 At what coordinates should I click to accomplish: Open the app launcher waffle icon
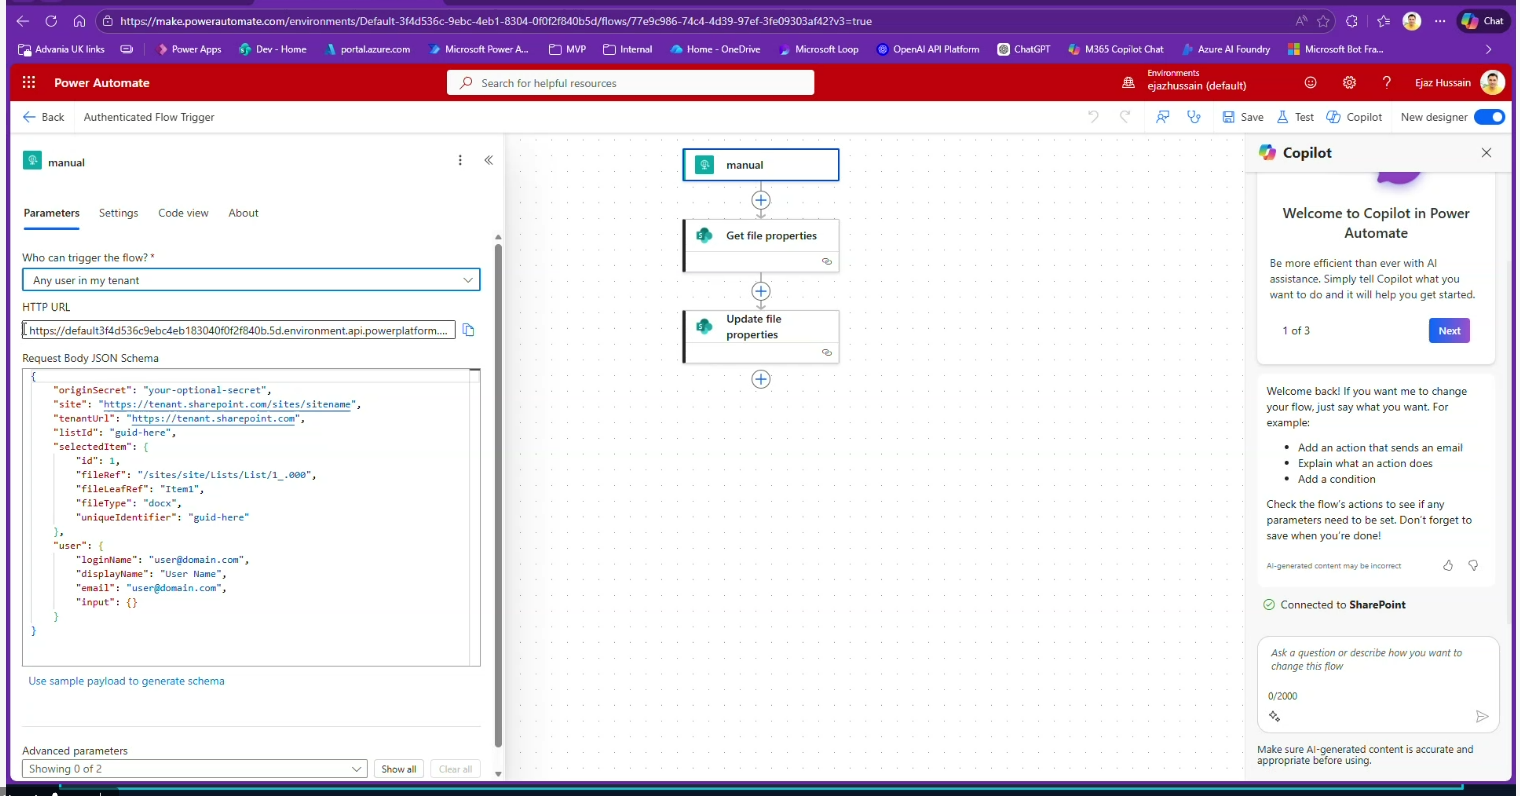tap(29, 83)
